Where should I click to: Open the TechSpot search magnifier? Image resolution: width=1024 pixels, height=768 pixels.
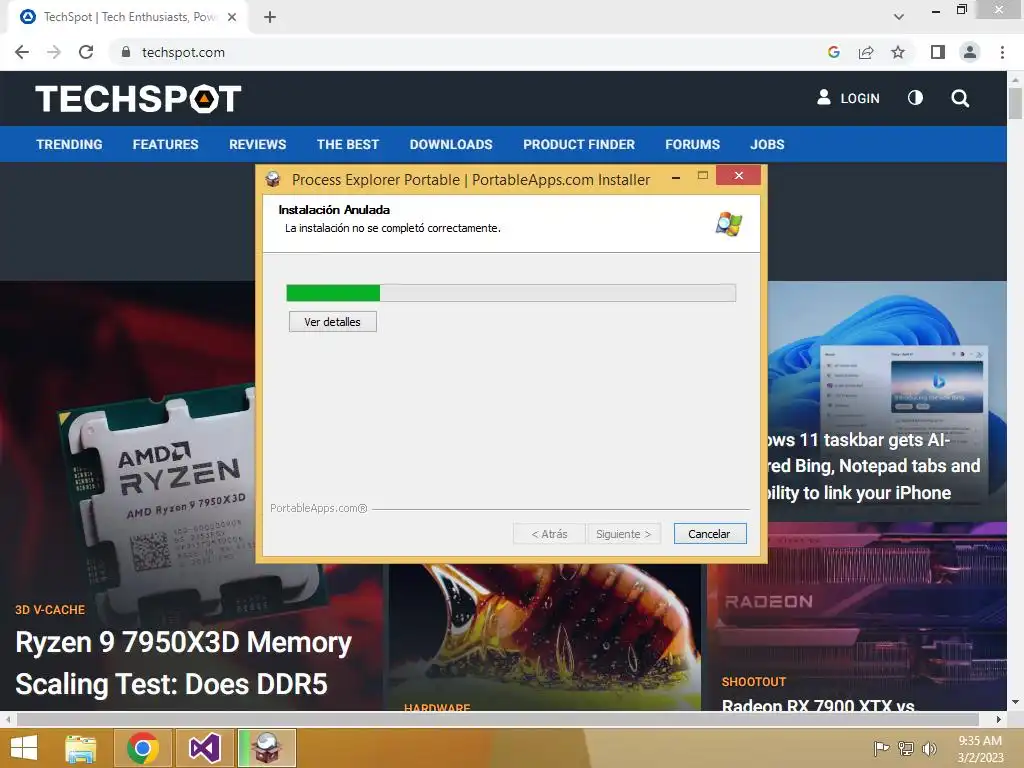pyautogui.click(x=960, y=98)
